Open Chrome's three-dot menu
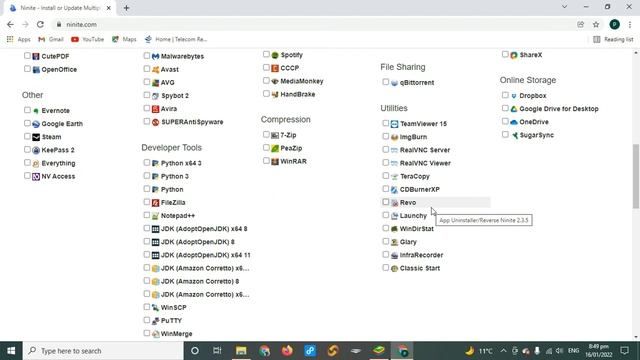 point(630,24)
